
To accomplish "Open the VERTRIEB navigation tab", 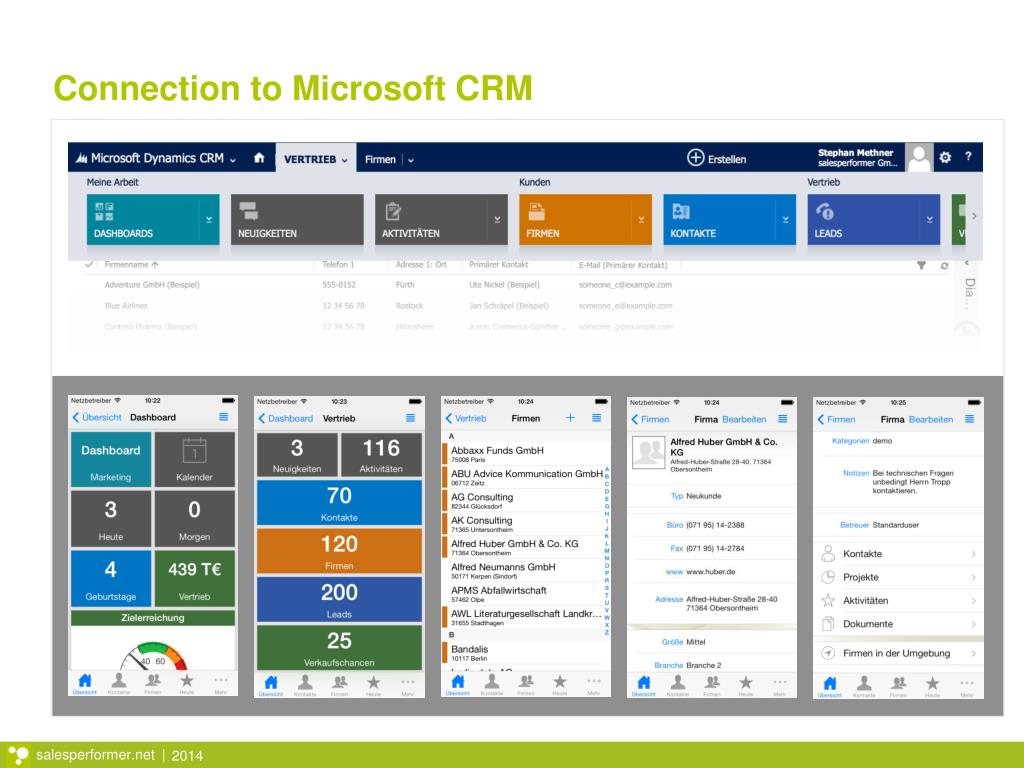I will [x=315, y=159].
